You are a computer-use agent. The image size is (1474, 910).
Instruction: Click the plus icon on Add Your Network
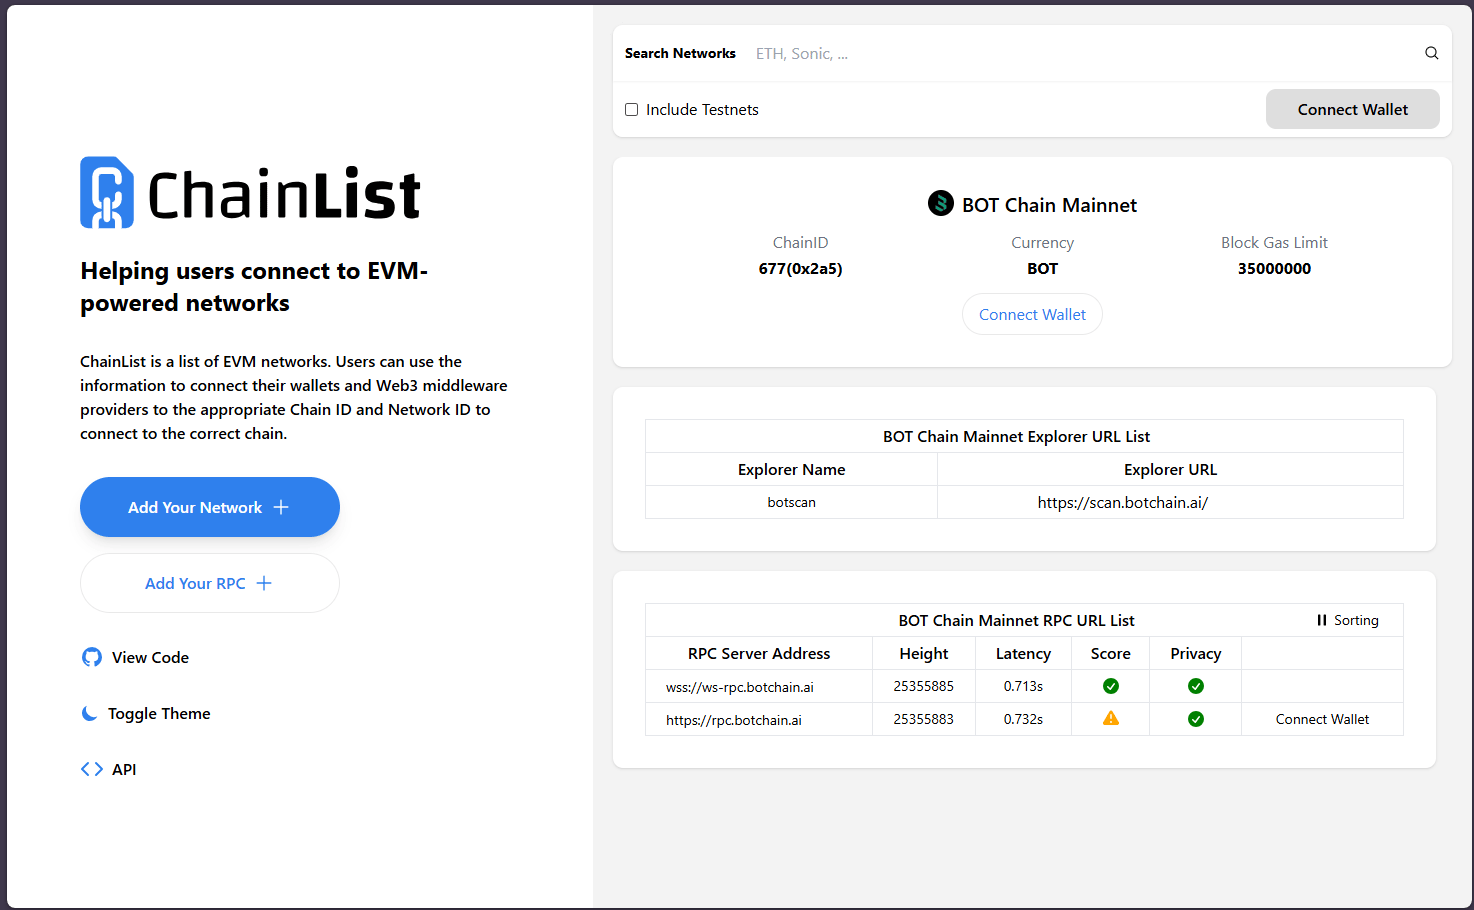click(281, 507)
